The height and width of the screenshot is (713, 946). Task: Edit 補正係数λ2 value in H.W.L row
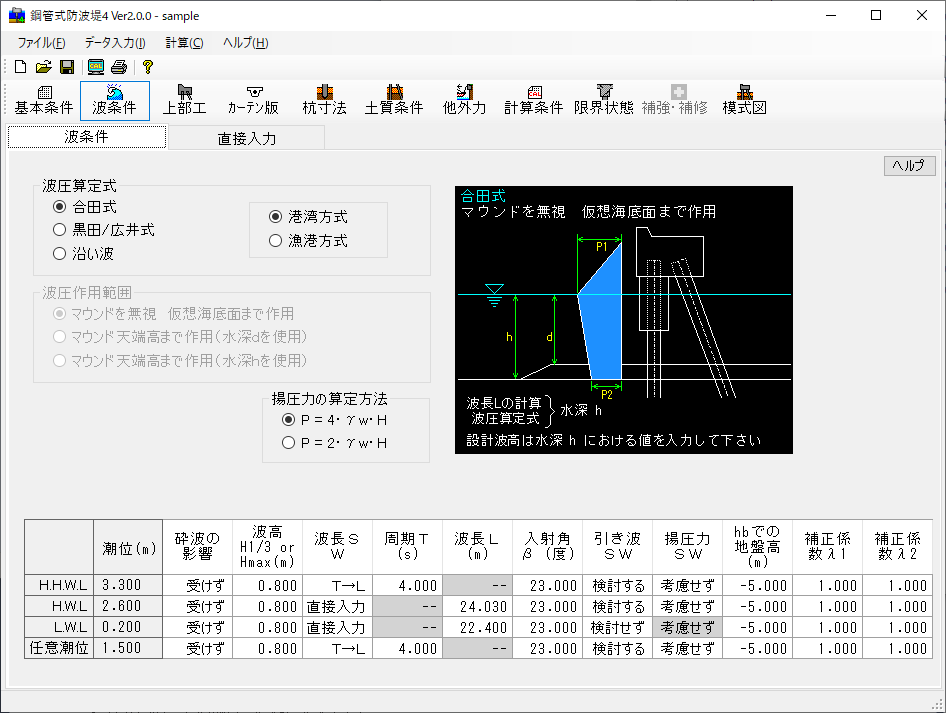[x=898, y=606]
